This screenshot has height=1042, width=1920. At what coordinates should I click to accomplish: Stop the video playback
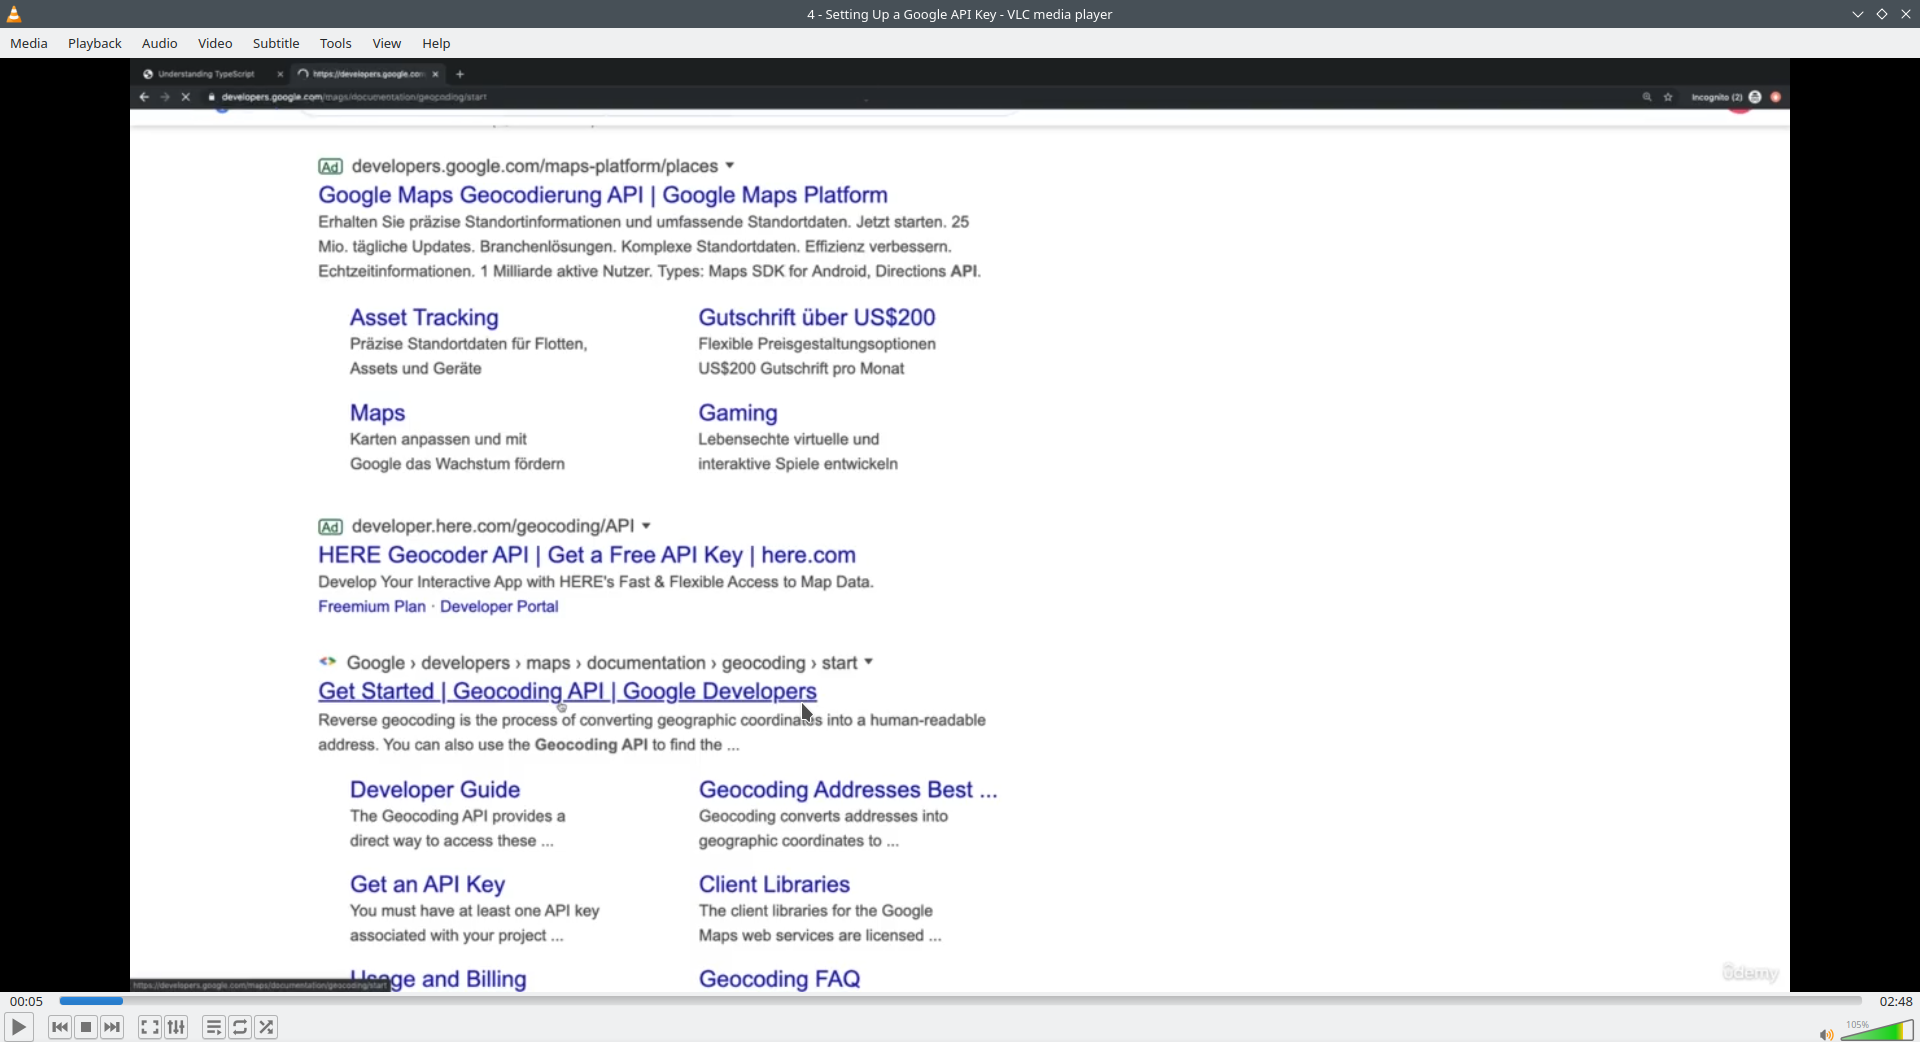coord(86,1027)
